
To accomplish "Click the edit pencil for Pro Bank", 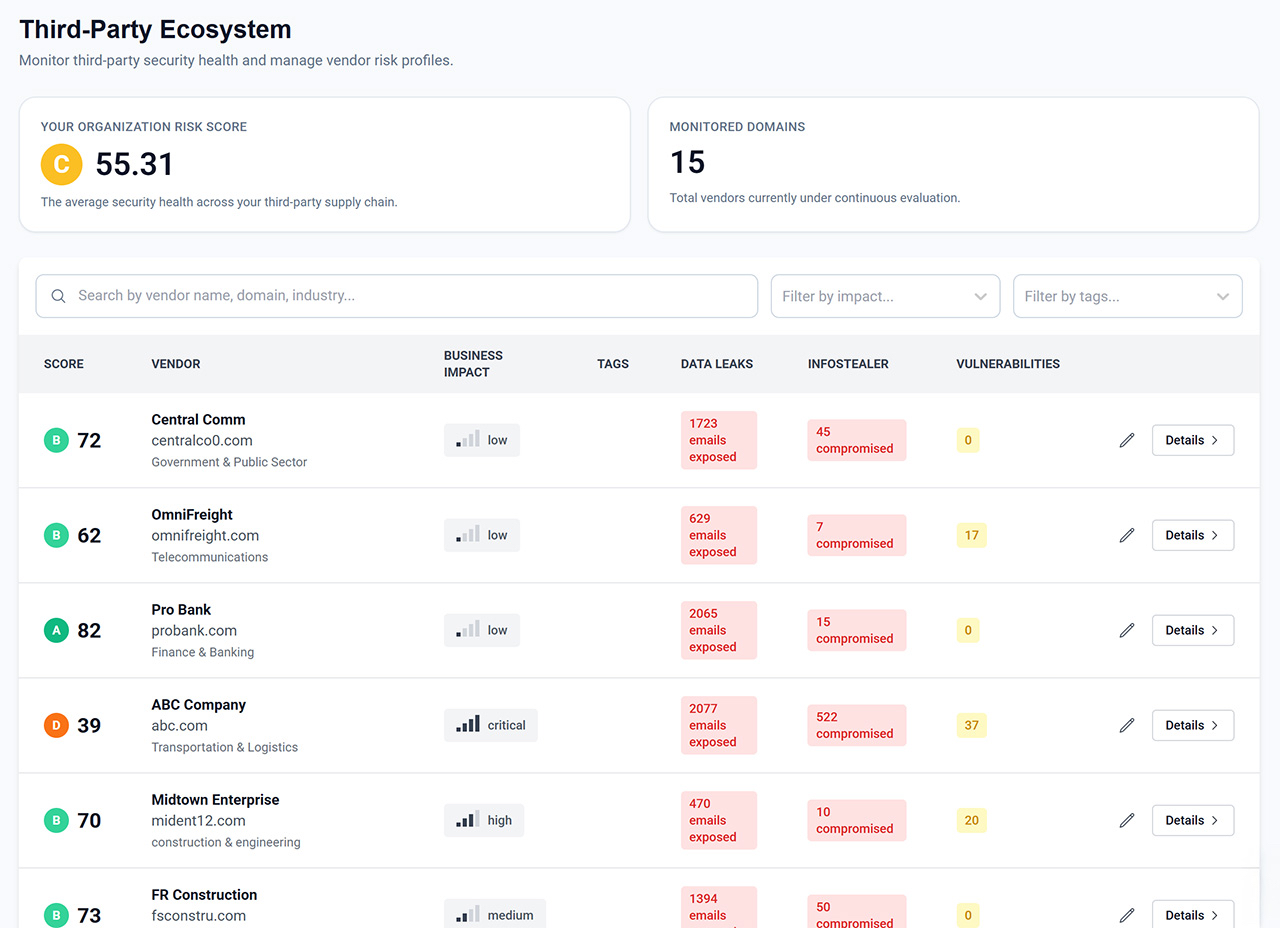I will (1127, 630).
